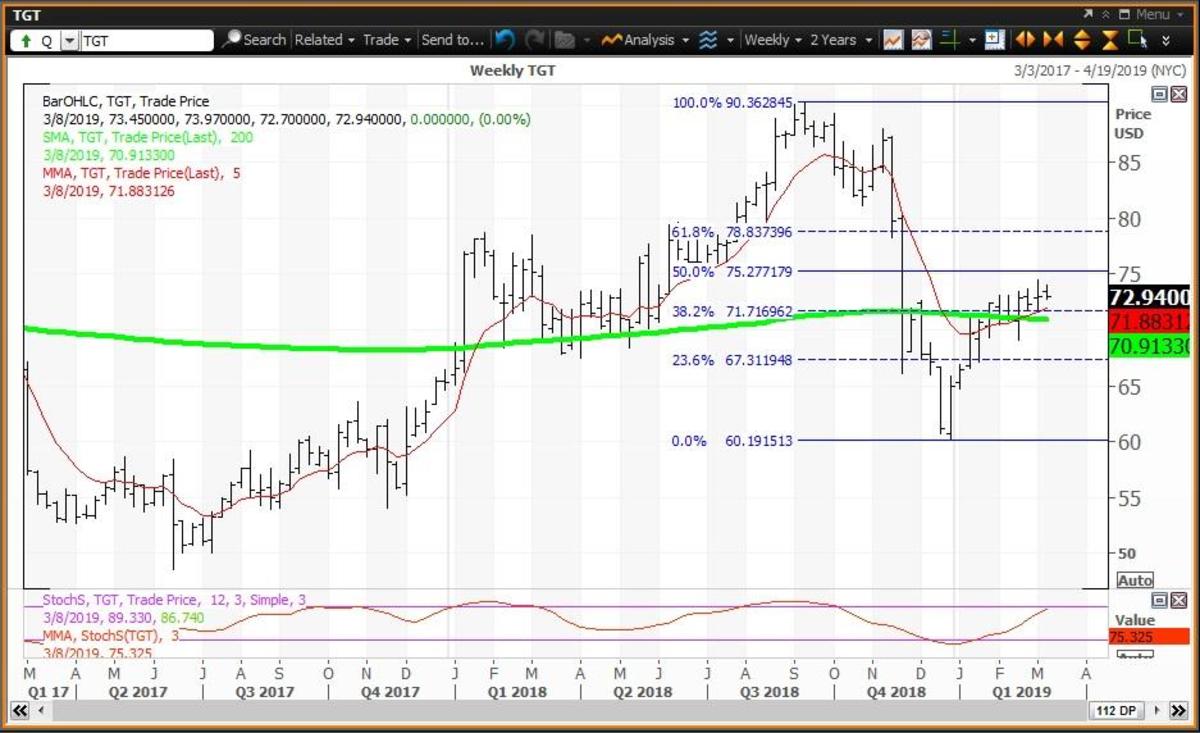
Task: Click the bottom left single scroll arrow
Action: point(40,710)
